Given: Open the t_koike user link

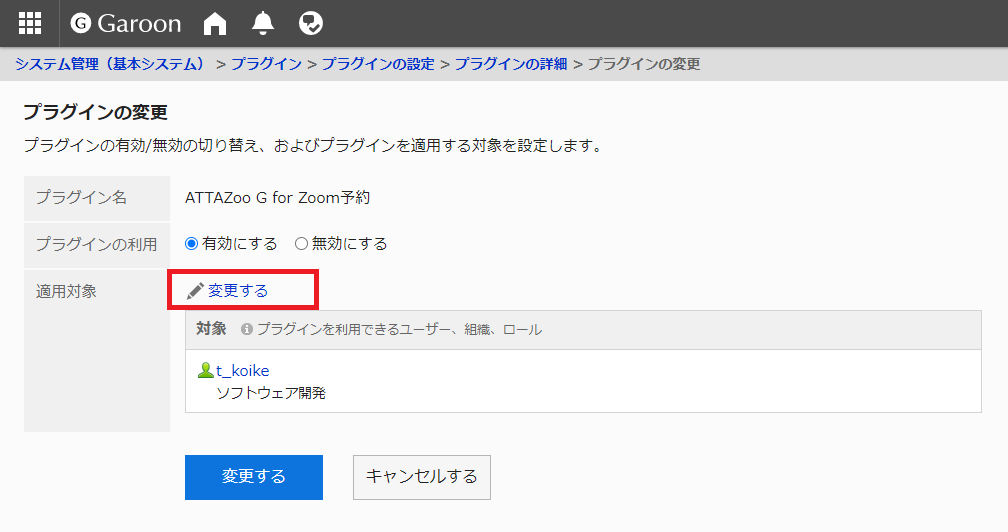Looking at the screenshot, I should [x=243, y=371].
